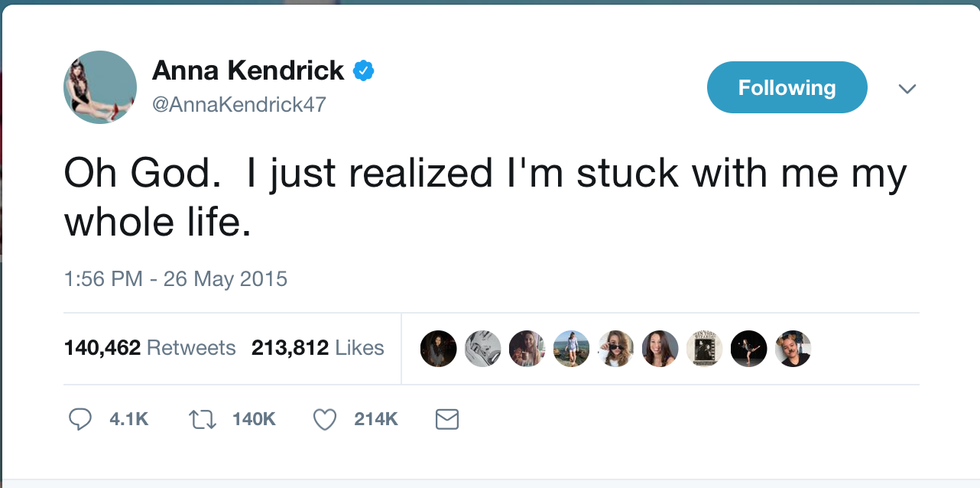Open Anna Kendrick's profile picture
Viewport: 980px width, 488px height.
click(100, 88)
